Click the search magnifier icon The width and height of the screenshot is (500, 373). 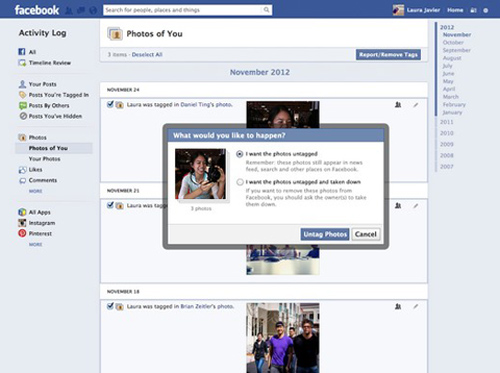(266, 10)
